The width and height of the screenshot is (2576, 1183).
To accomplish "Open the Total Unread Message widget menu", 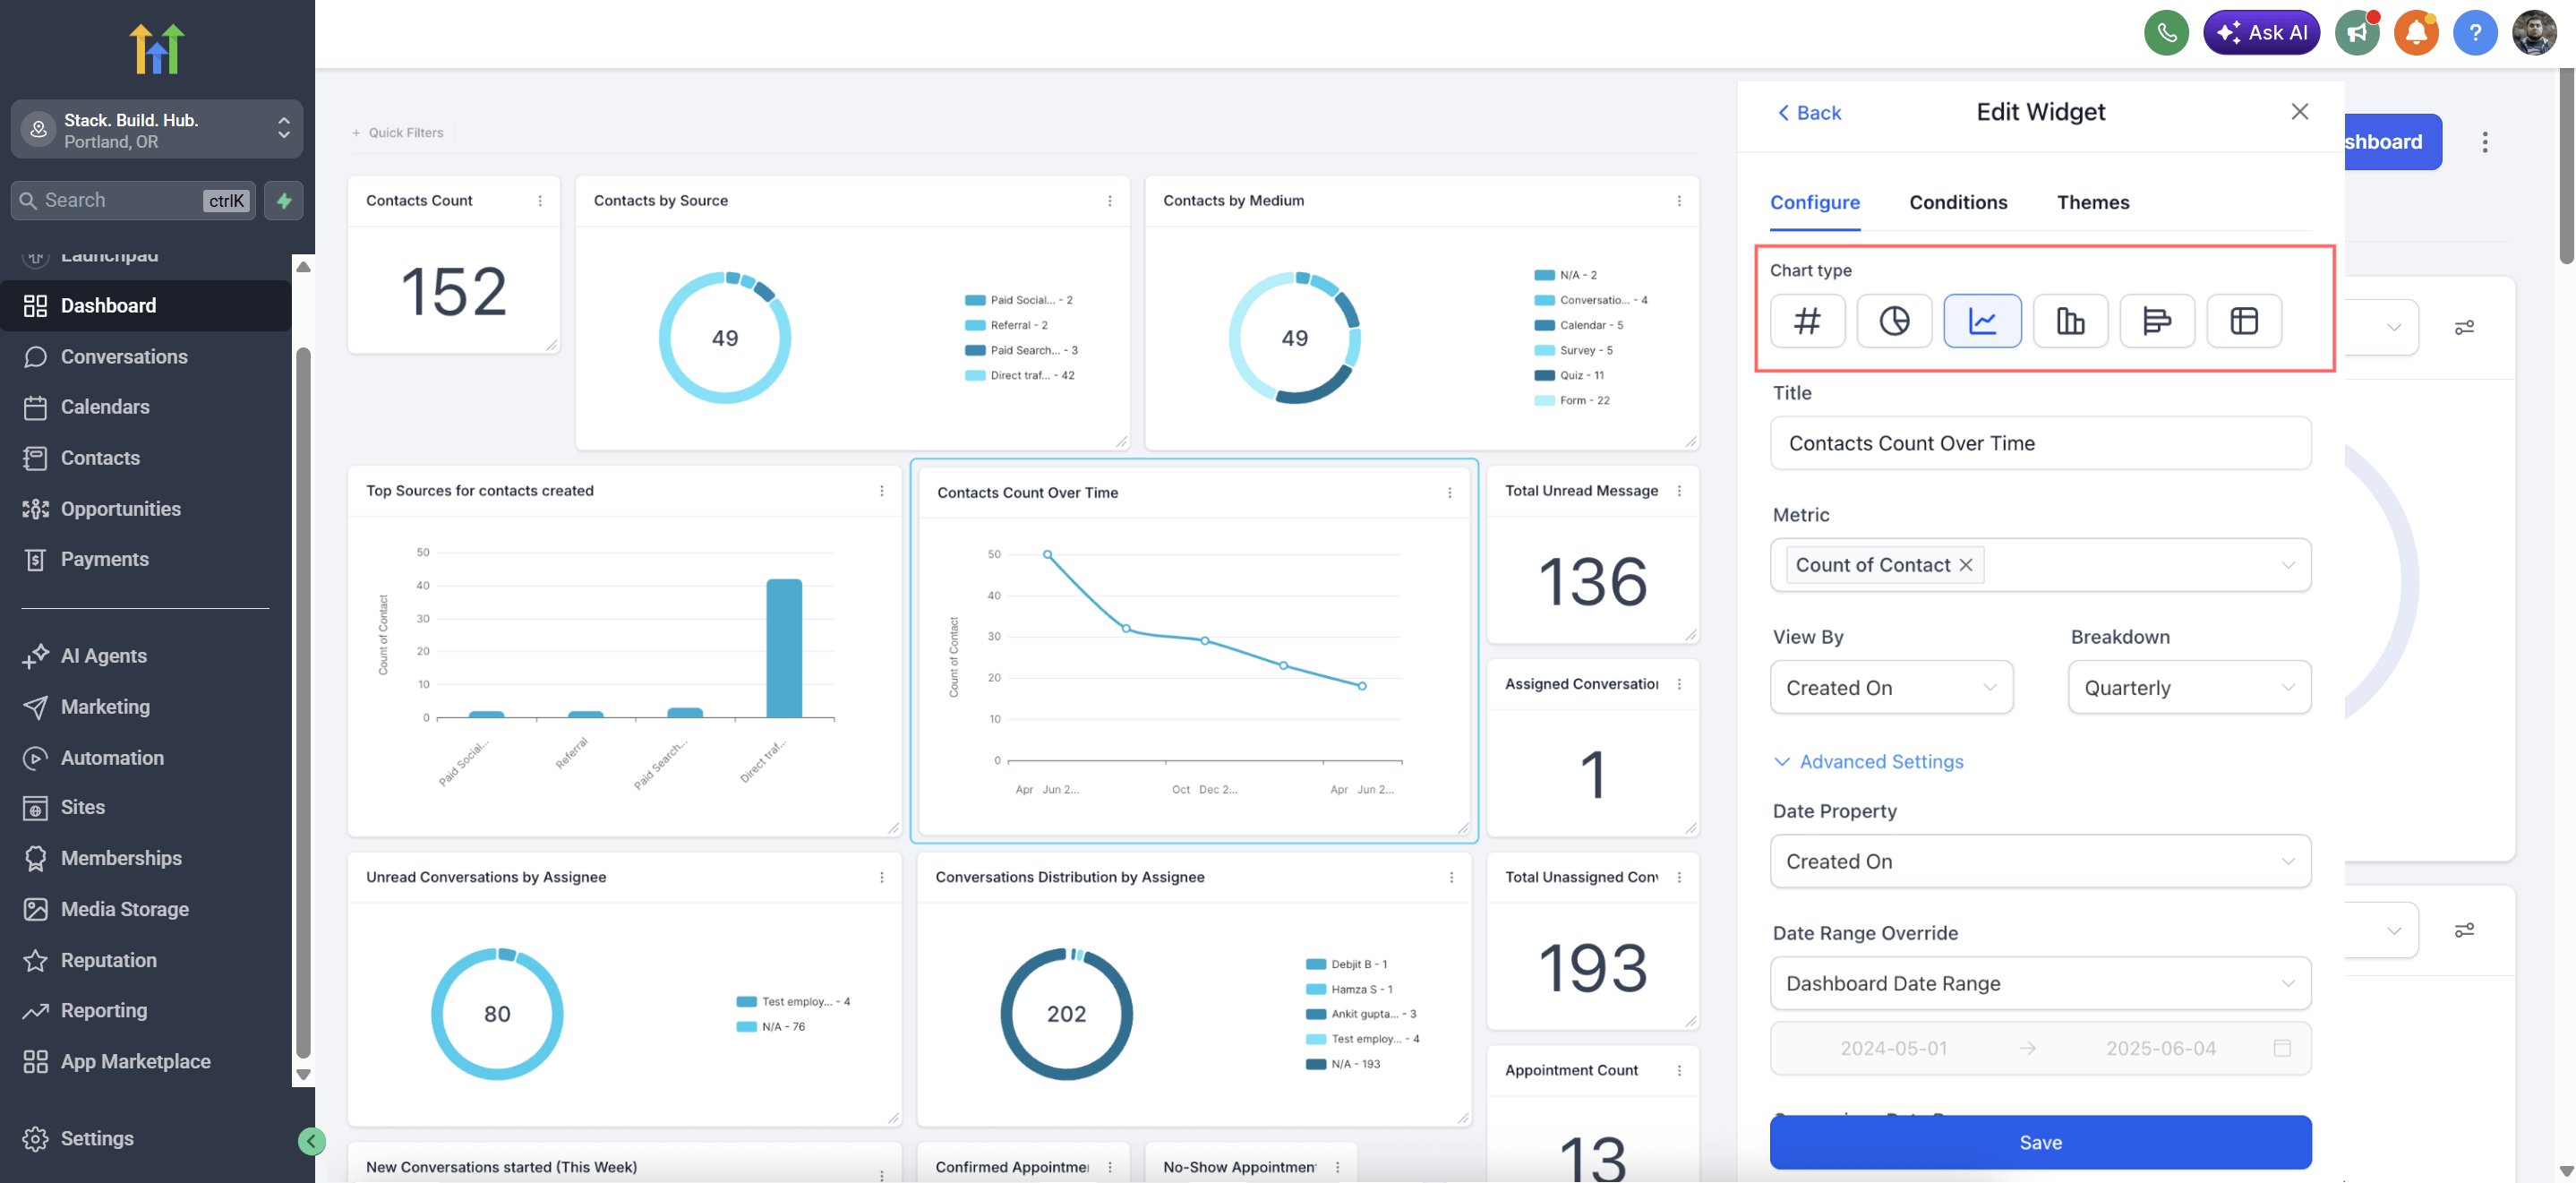I will [x=1679, y=491].
